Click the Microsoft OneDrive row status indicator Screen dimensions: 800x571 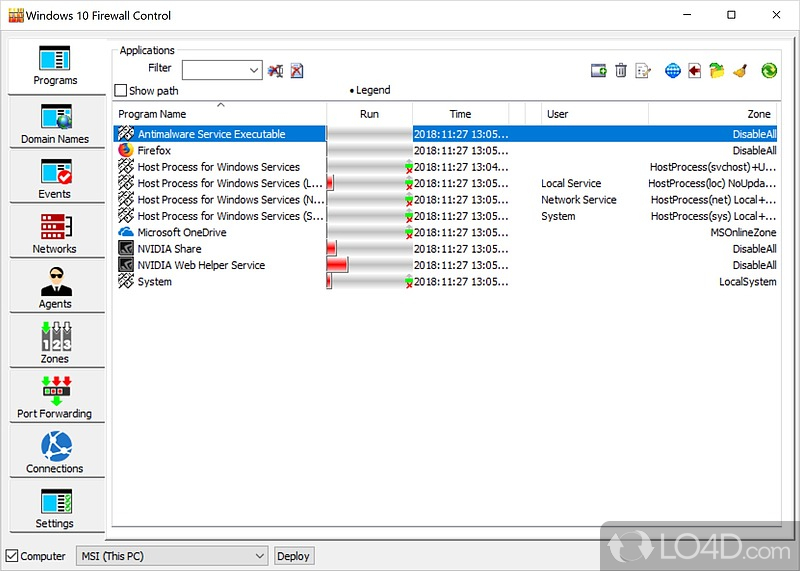(409, 232)
